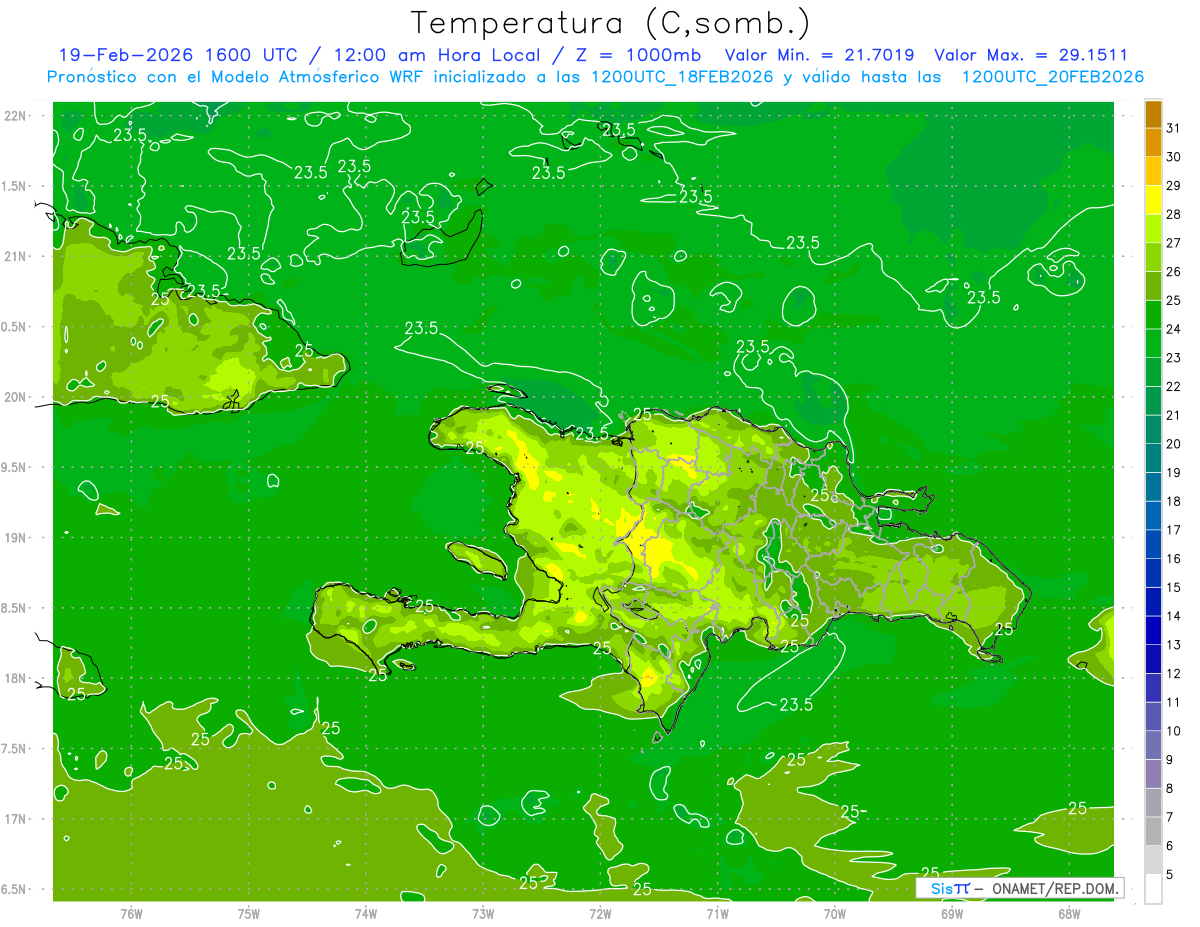Click the '73W' longitude axis label

483,913
